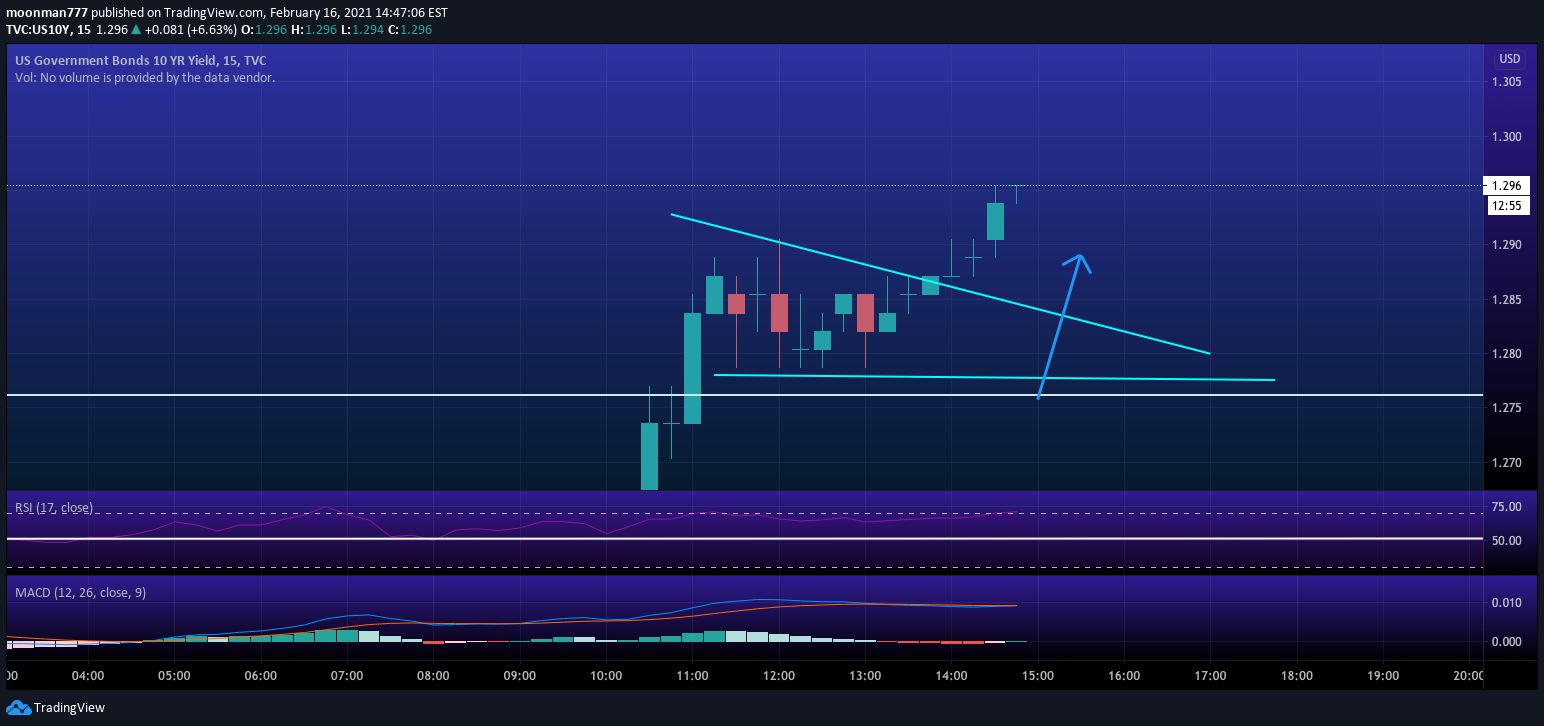Click the 18:00 time axis label
1544x726 pixels.
(1297, 676)
